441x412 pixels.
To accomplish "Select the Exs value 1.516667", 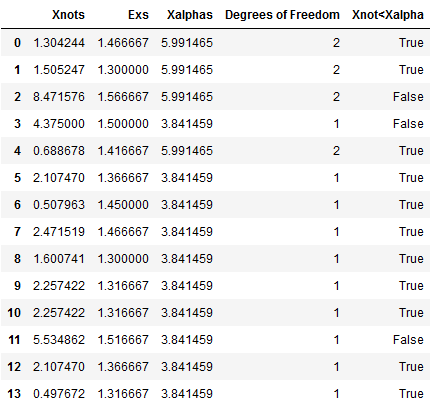I will (x=123, y=340).
